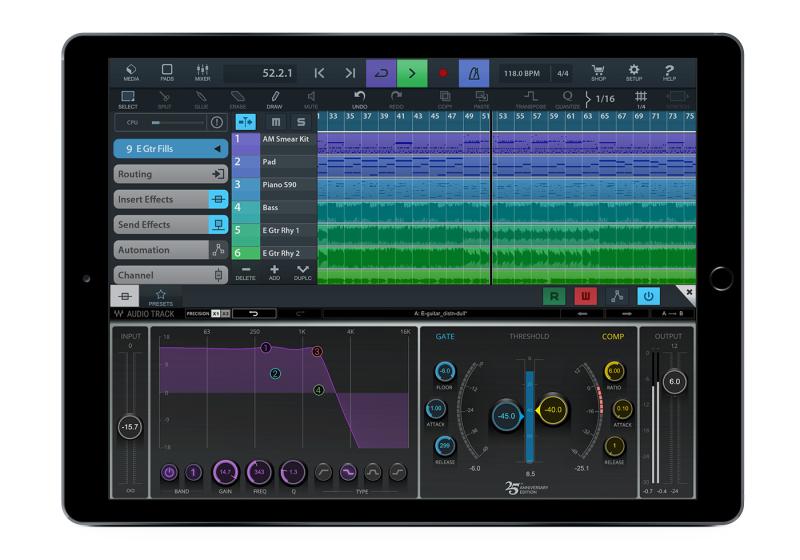
Task: Add a new track with plus icon
Action: [x=274, y=272]
